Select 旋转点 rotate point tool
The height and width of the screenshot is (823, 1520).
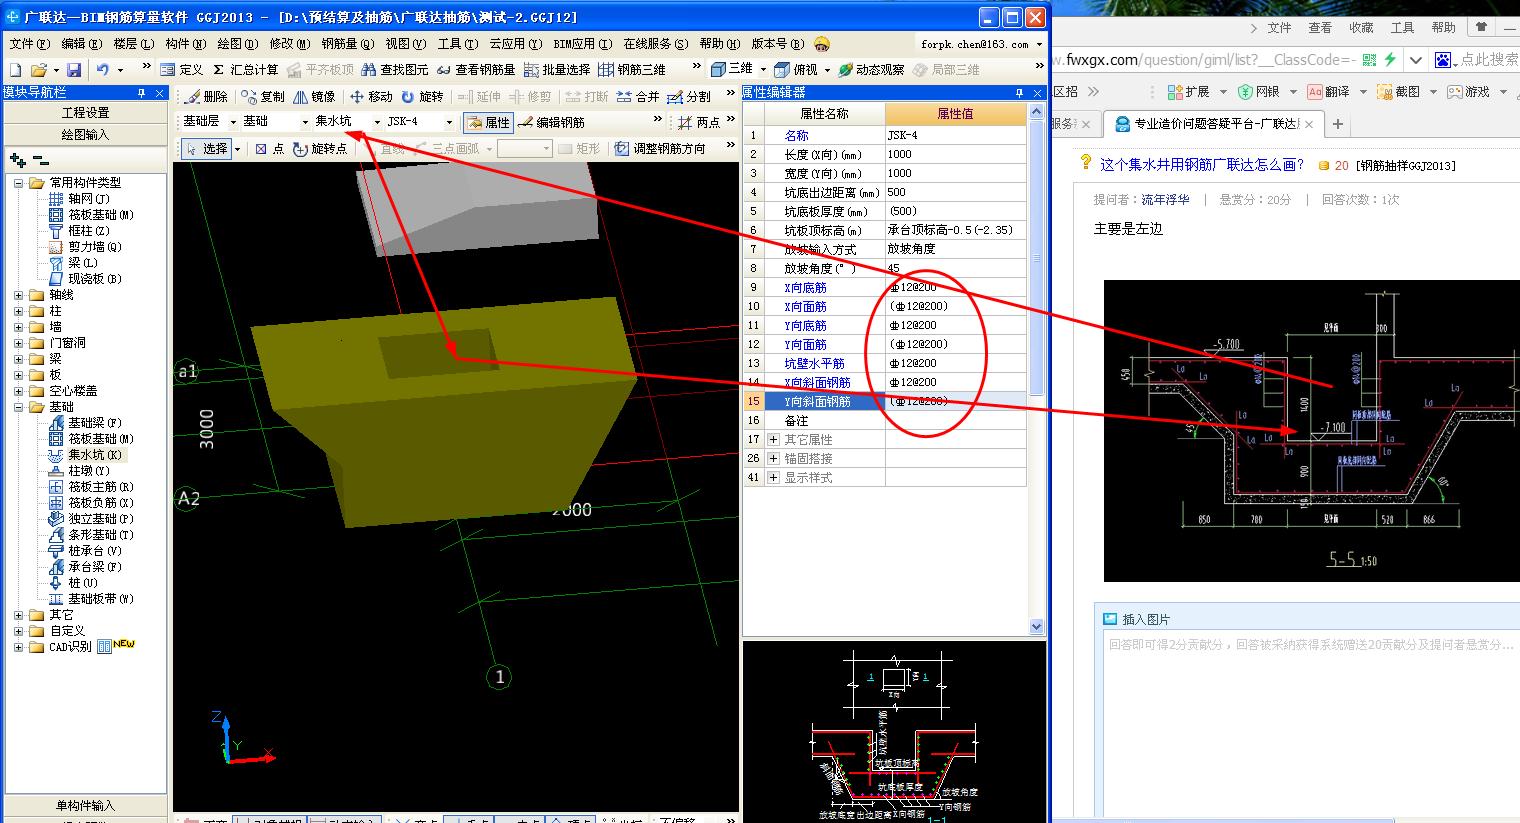pos(320,149)
